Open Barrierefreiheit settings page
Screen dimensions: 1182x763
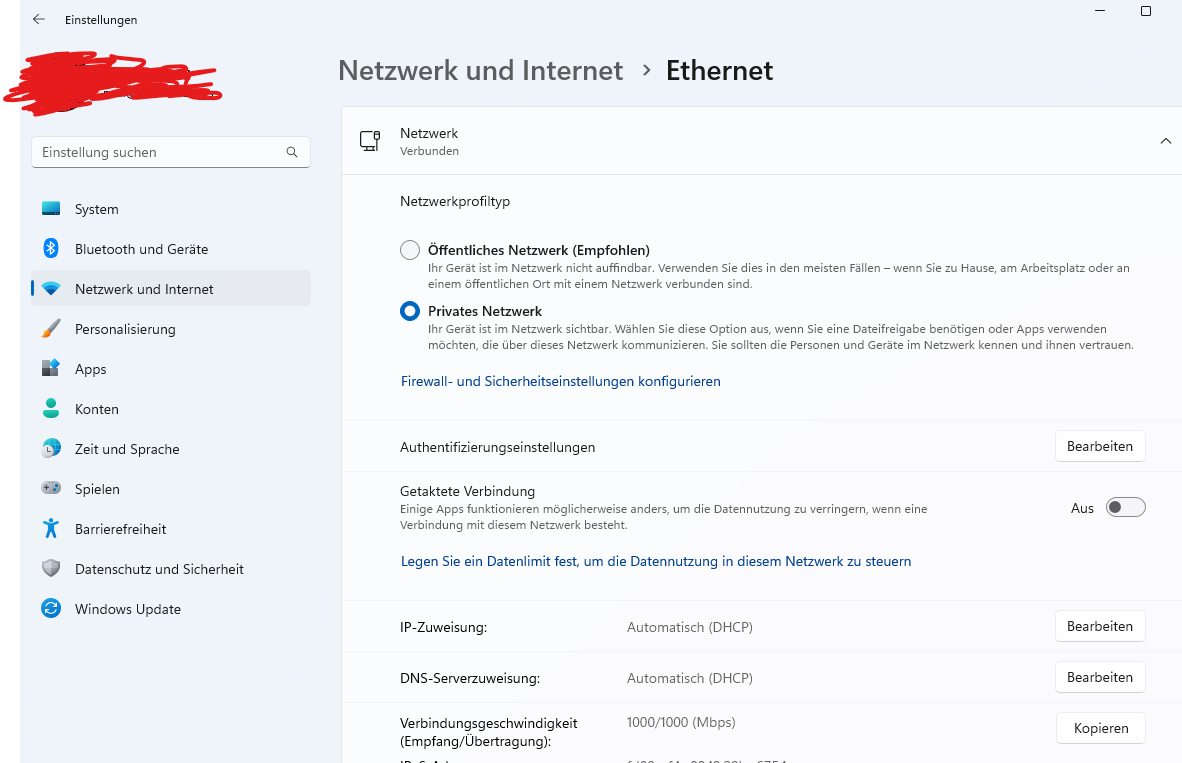point(120,529)
